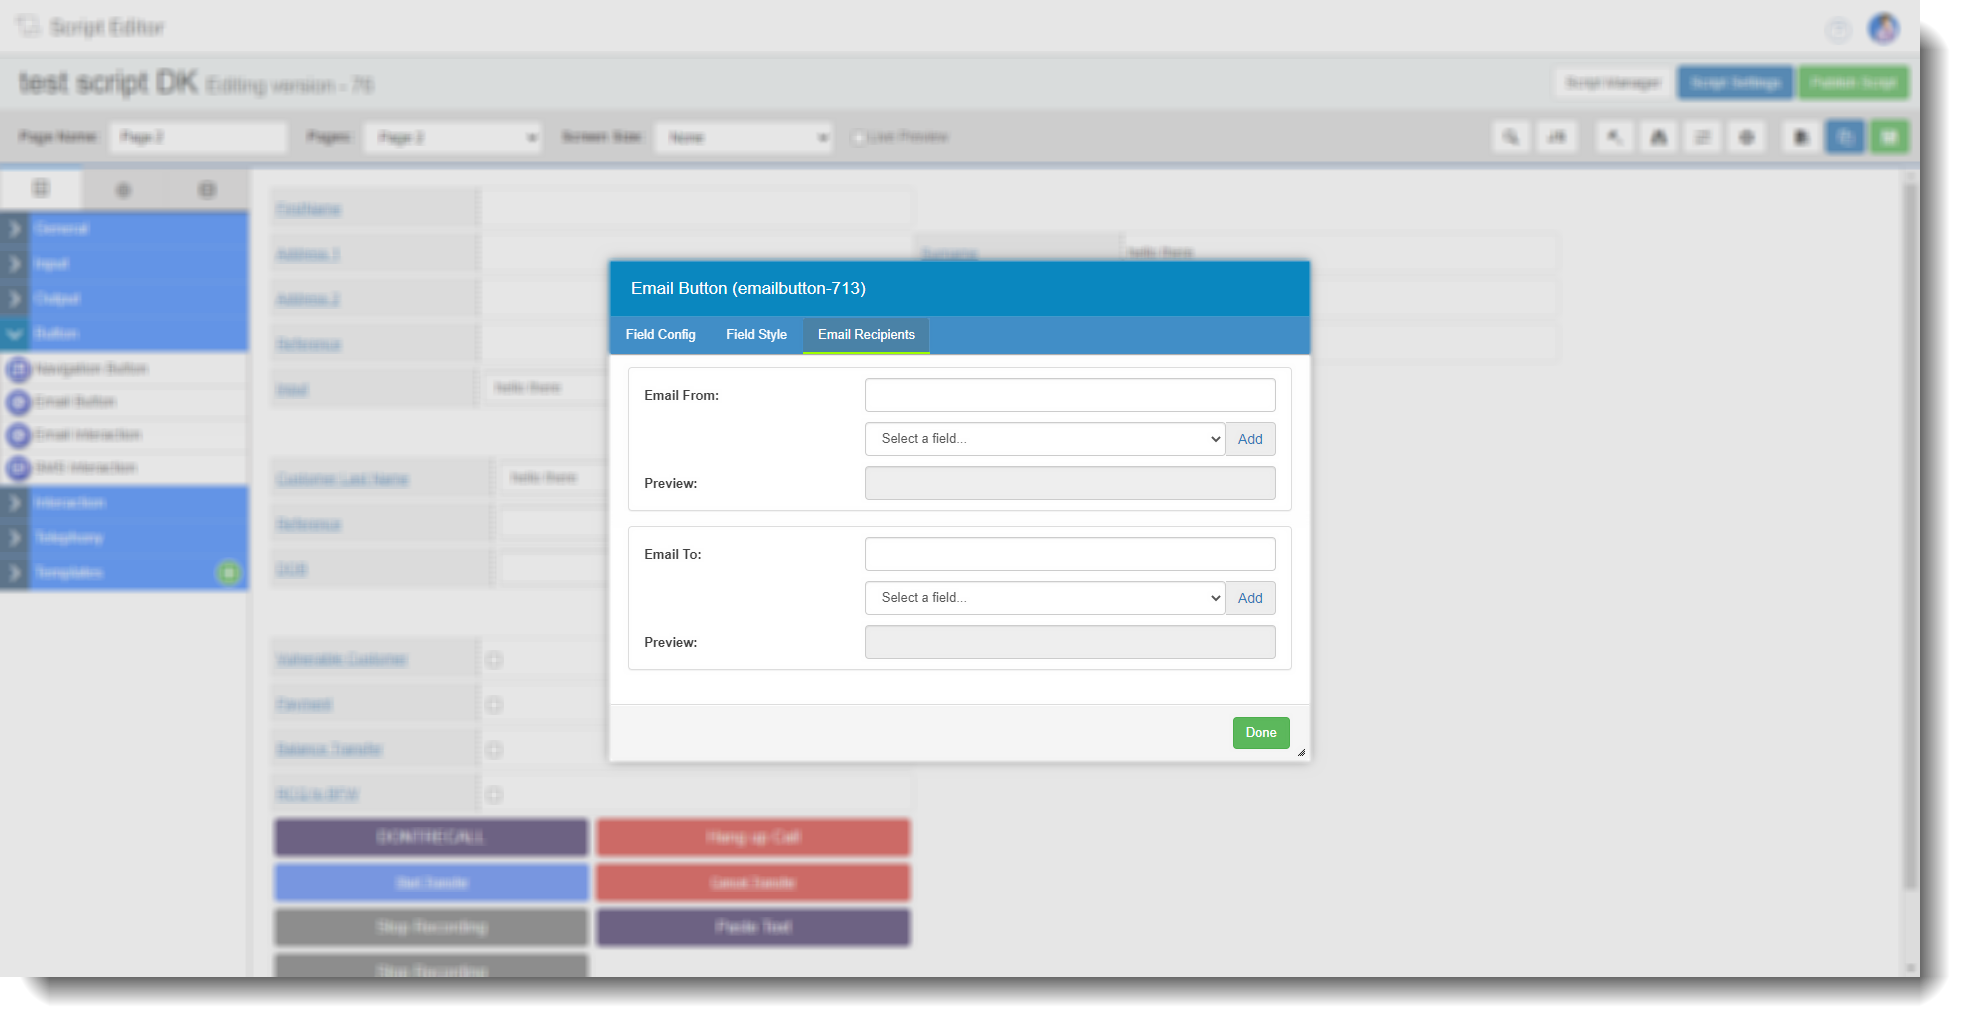
Task: Click the green Done button
Action: pos(1261,733)
